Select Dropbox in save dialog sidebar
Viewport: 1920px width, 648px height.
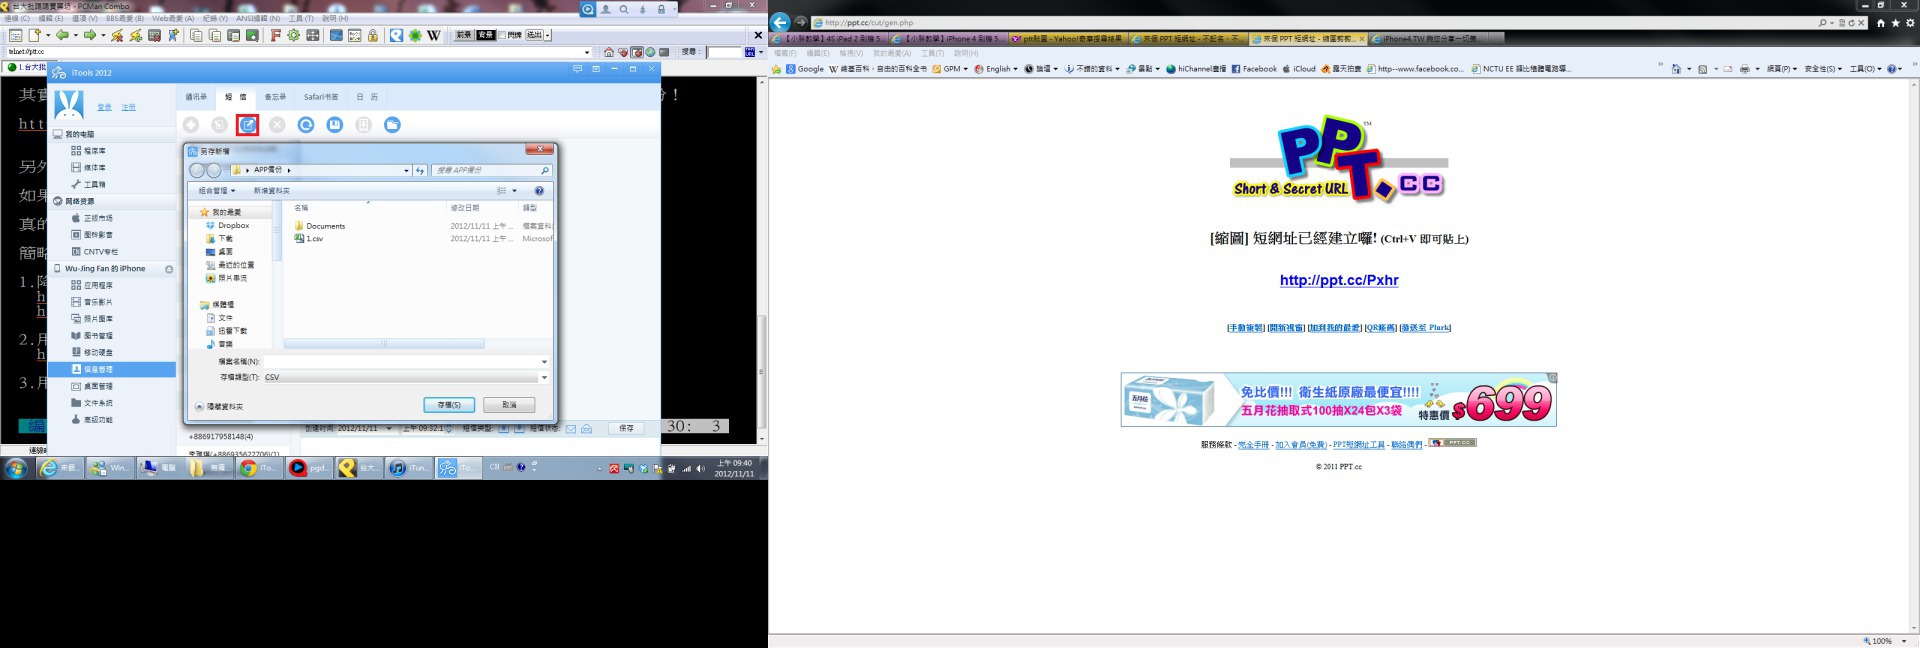227,225
